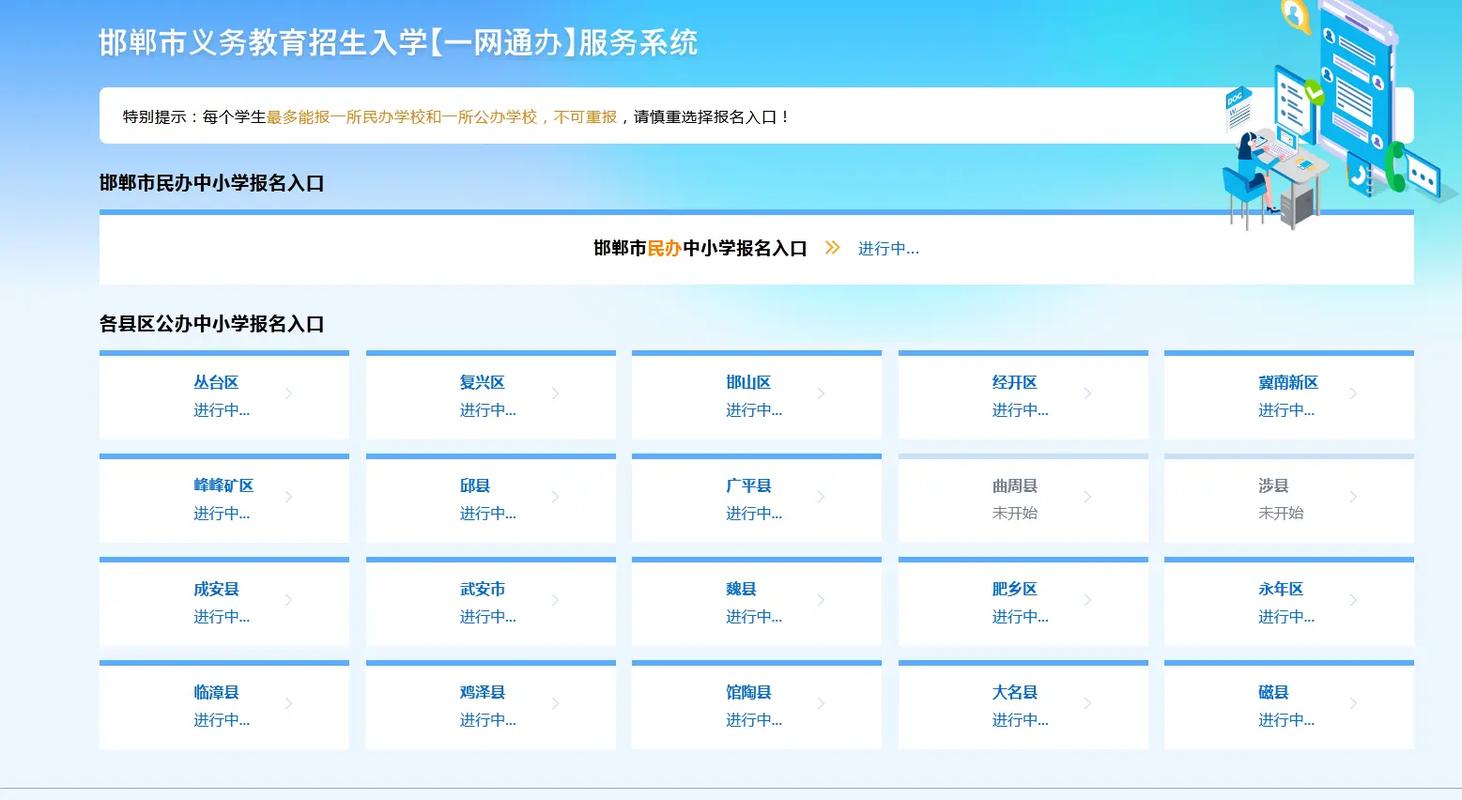Click the arrow icon on the 武安市 card

click(555, 600)
